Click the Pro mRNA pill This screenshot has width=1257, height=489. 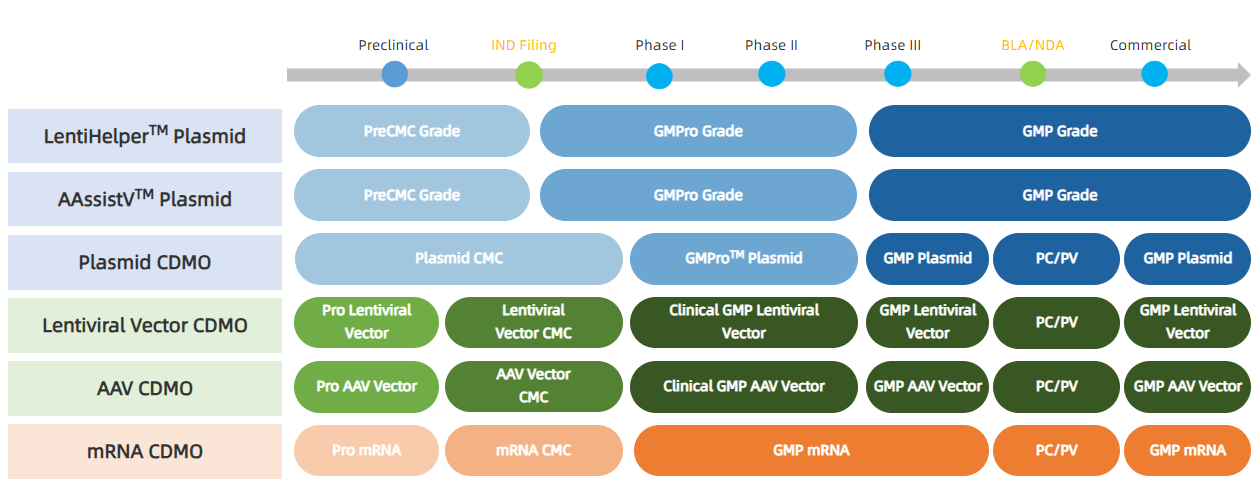tap(366, 450)
